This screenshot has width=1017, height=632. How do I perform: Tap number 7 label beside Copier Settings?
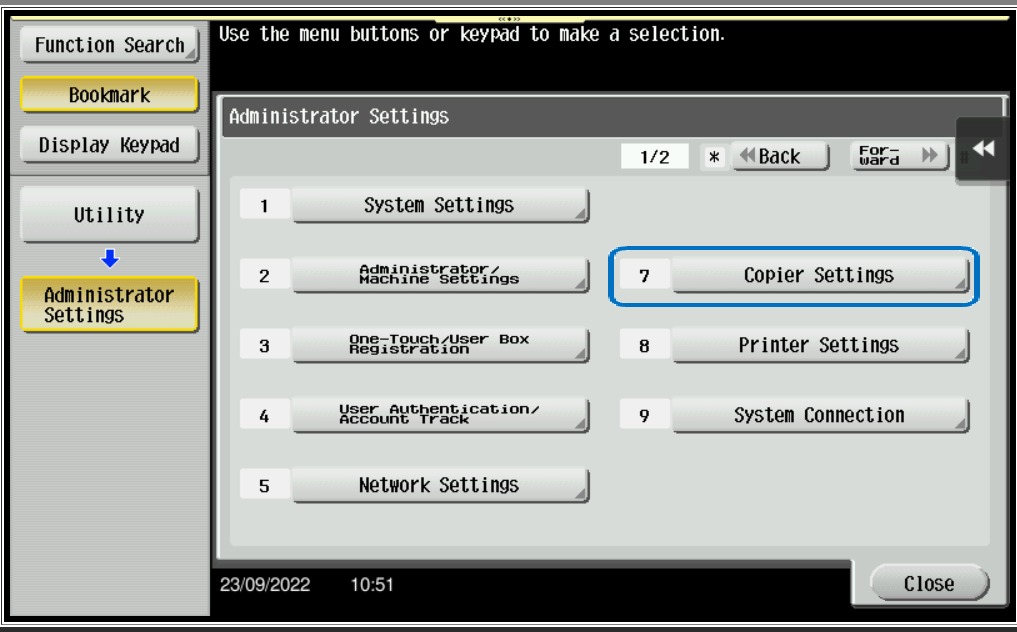point(645,275)
